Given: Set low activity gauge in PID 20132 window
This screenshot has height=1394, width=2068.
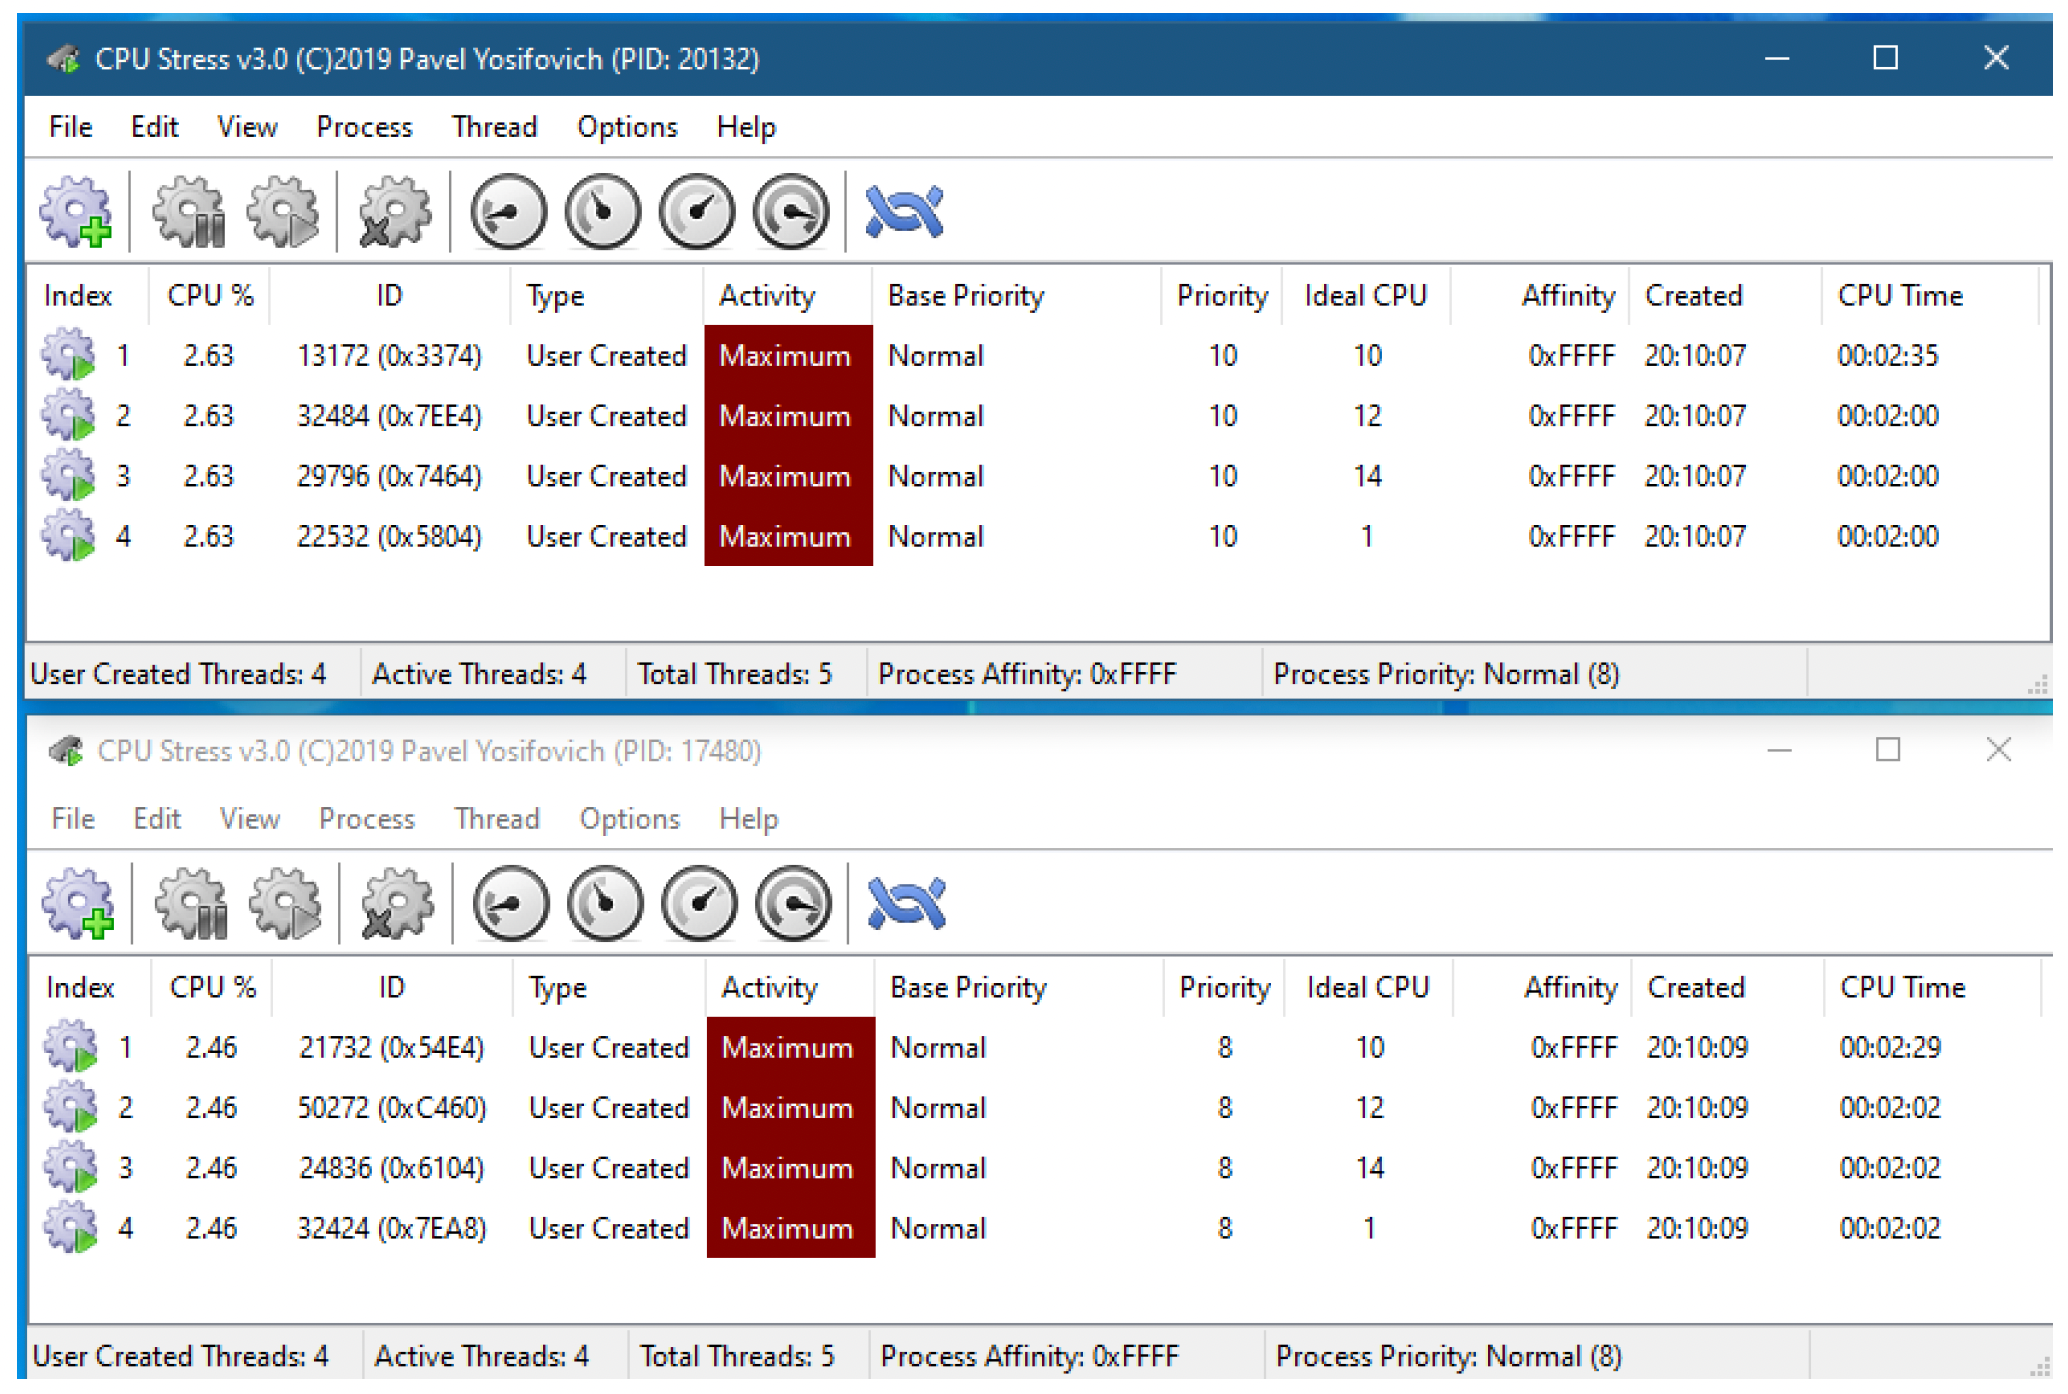Looking at the screenshot, I should pos(509,211).
